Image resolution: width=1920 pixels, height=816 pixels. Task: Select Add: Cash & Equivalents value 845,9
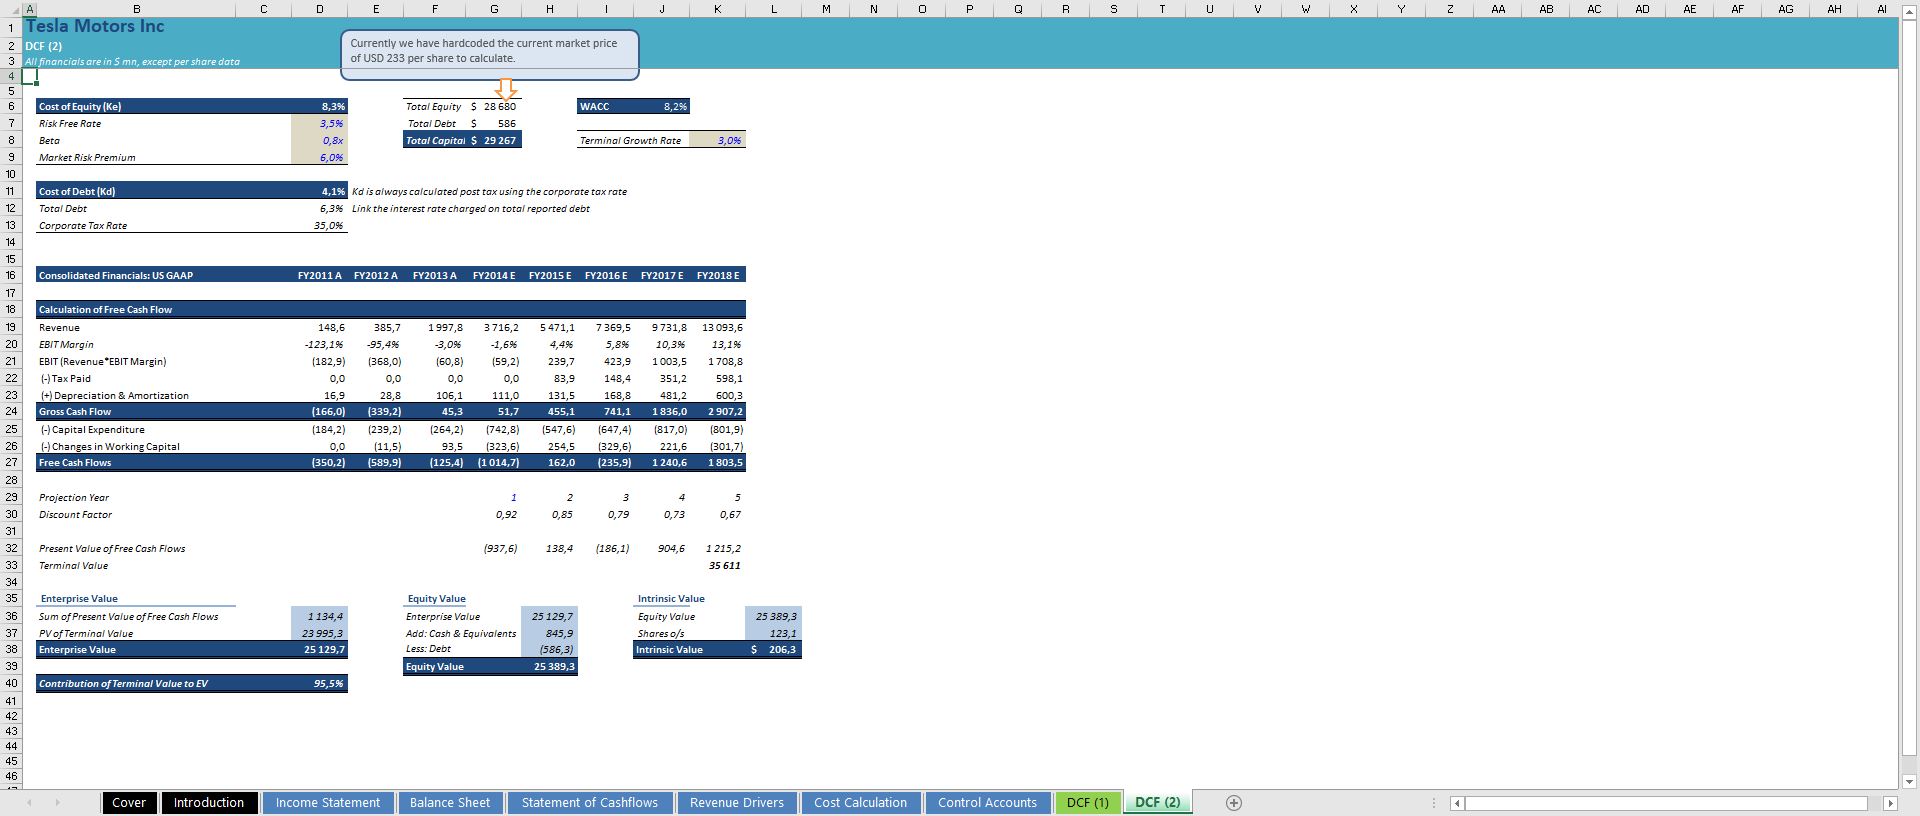pyautogui.click(x=549, y=634)
